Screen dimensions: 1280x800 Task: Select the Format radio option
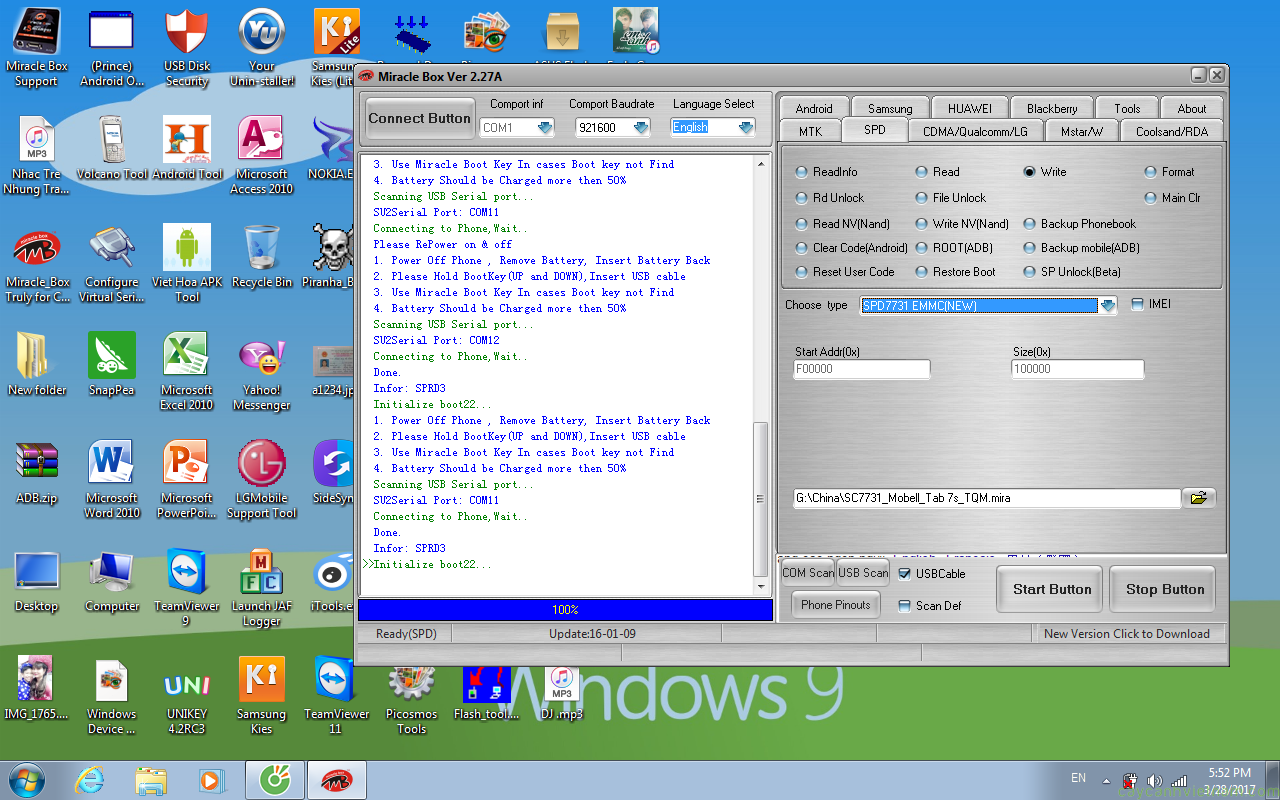coord(1170,172)
